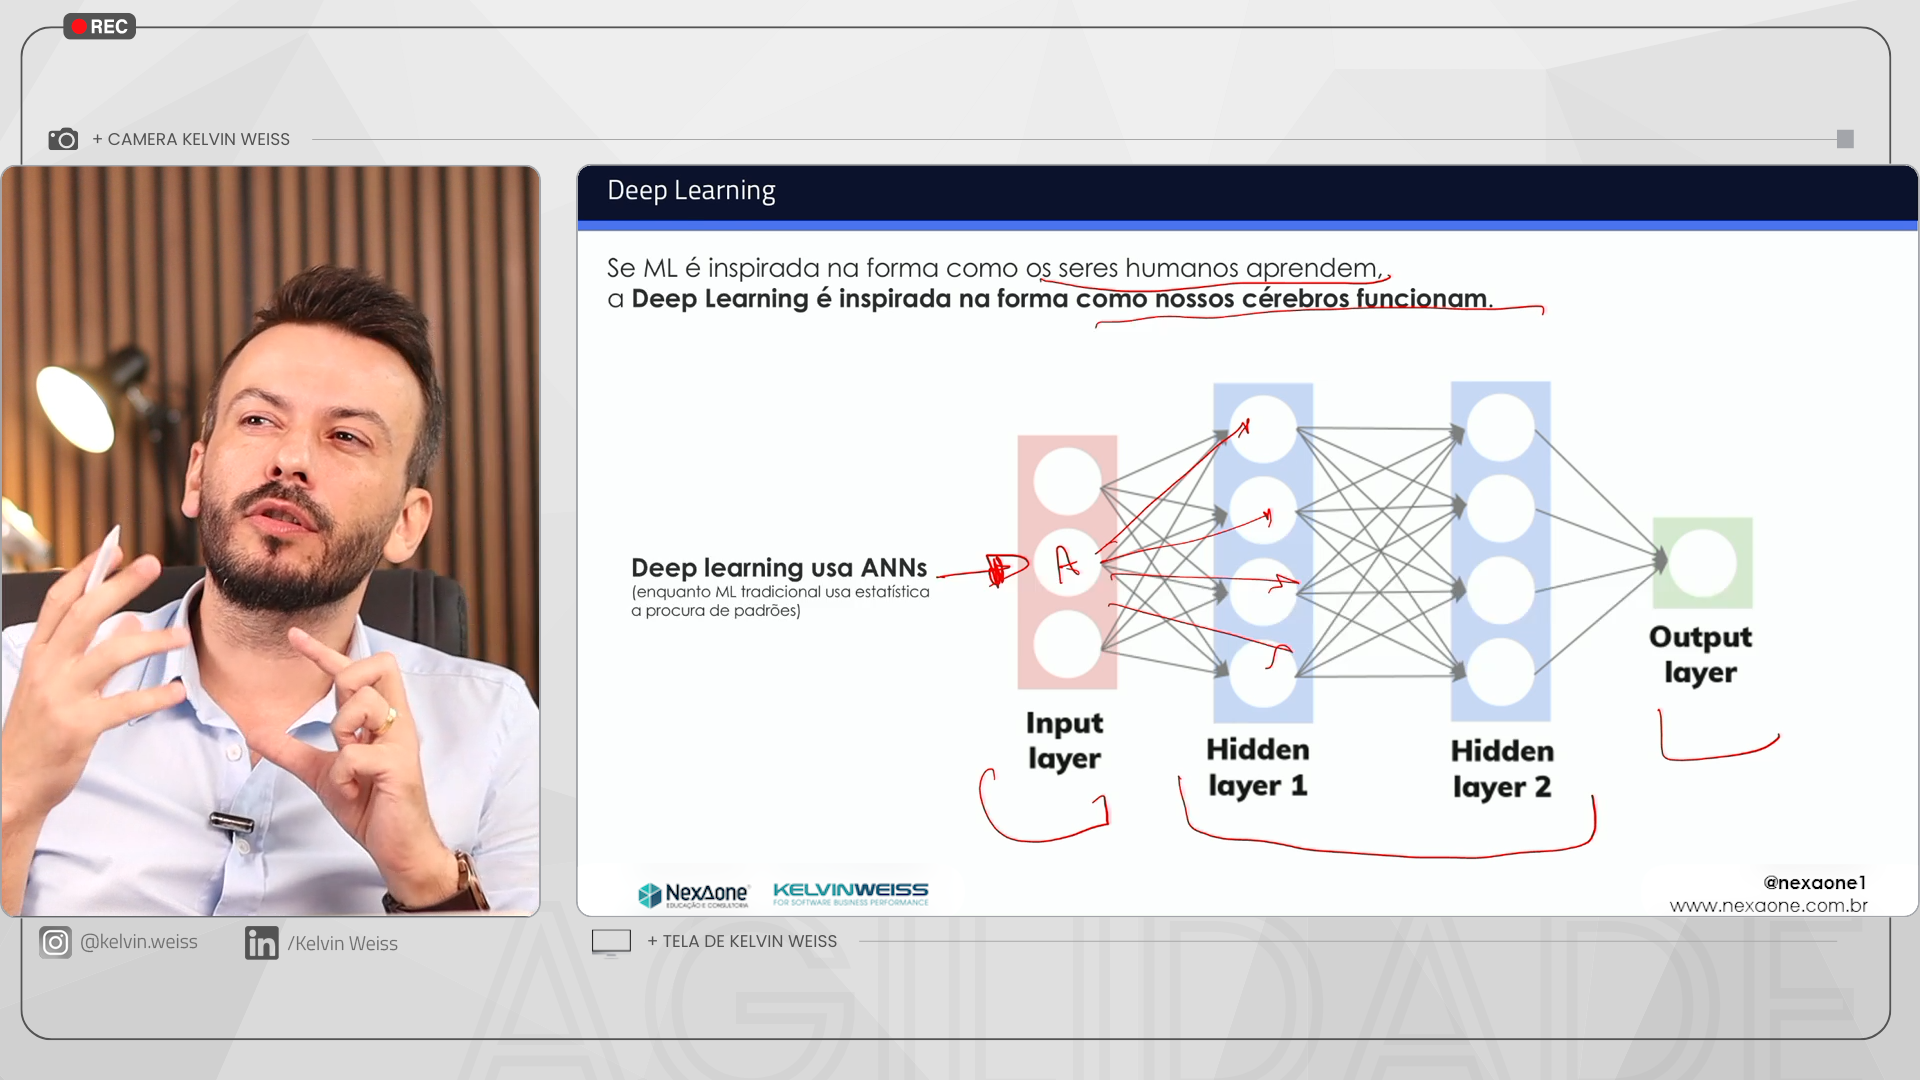Click the gray square at camera line end
This screenshot has height=1080, width=1920.
click(x=1845, y=139)
